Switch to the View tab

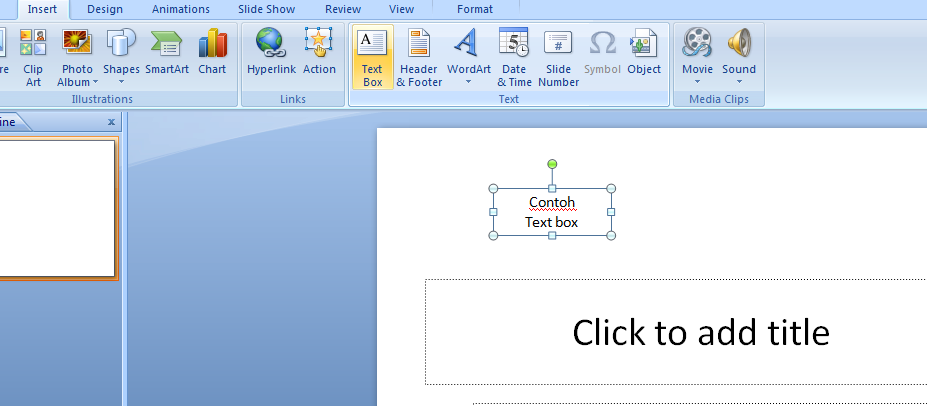(x=401, y=9)
